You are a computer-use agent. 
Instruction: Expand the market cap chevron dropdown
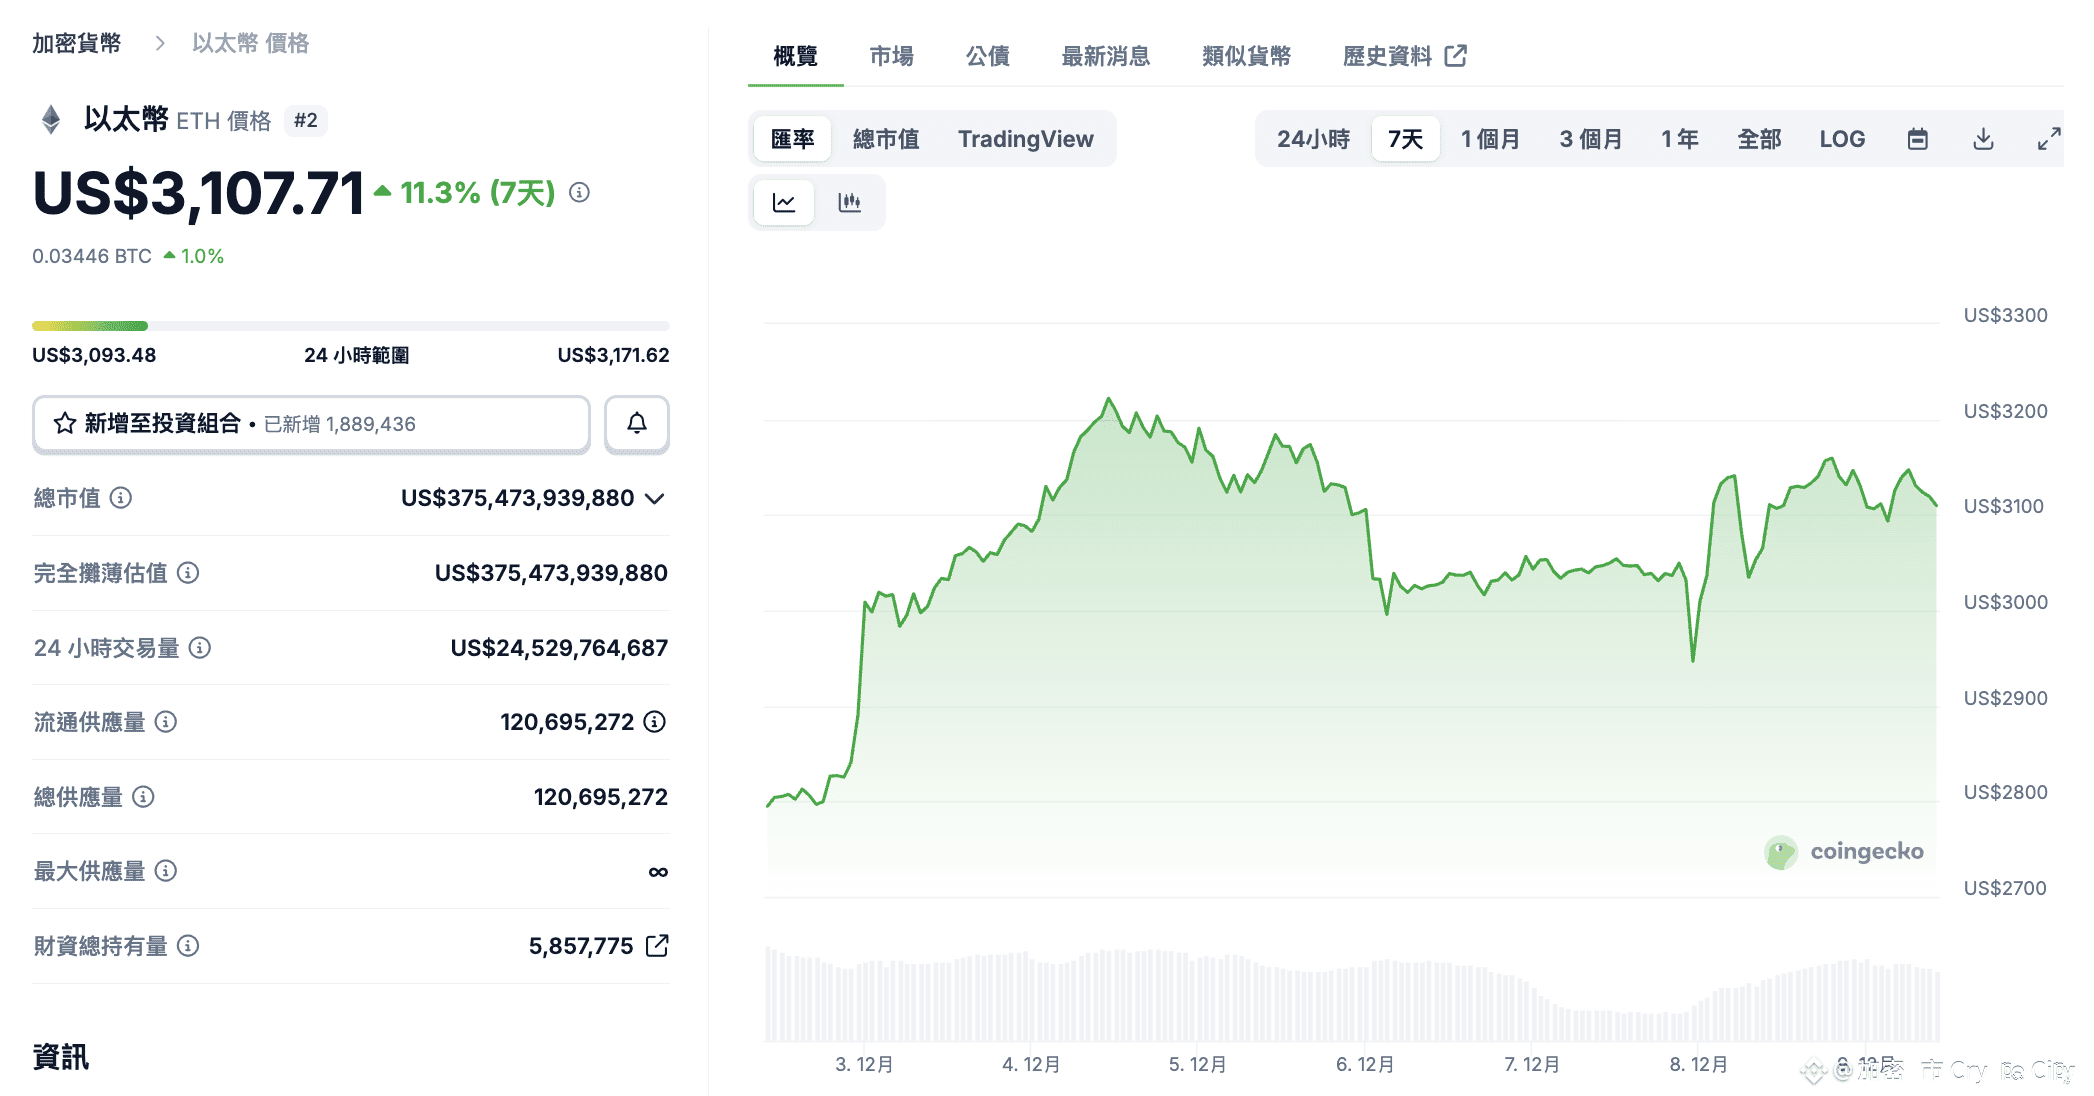655,498
